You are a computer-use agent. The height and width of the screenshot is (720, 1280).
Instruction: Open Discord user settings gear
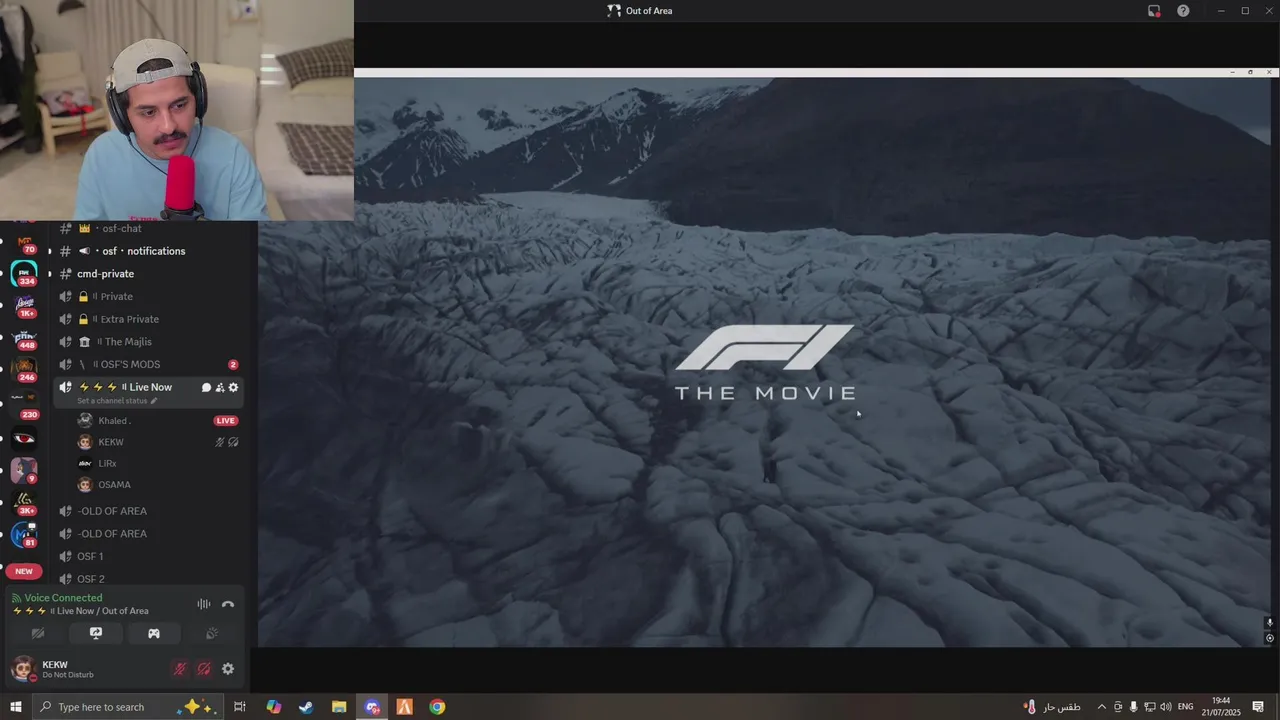tap(228, 669)
